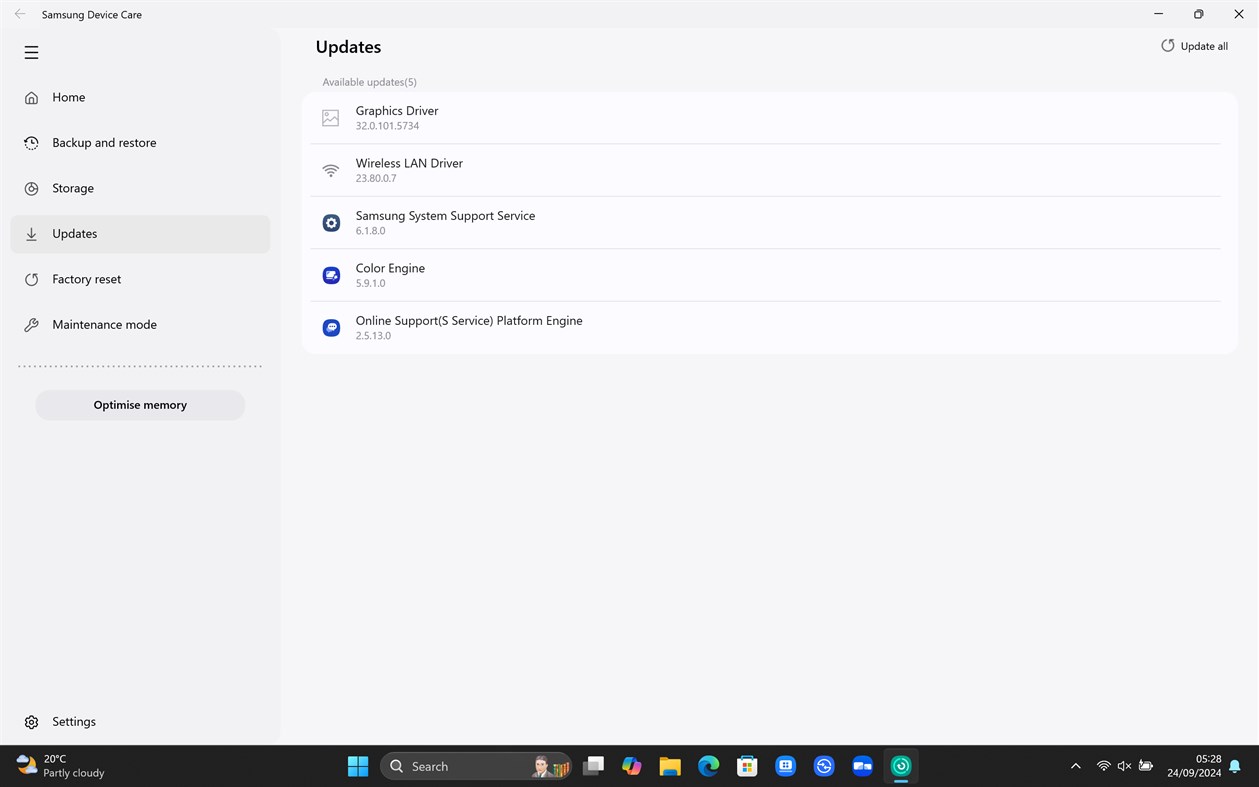1259x787 pixels.
Task: Click the Maintenance mode wrench icon
Action: pos(31,324)
